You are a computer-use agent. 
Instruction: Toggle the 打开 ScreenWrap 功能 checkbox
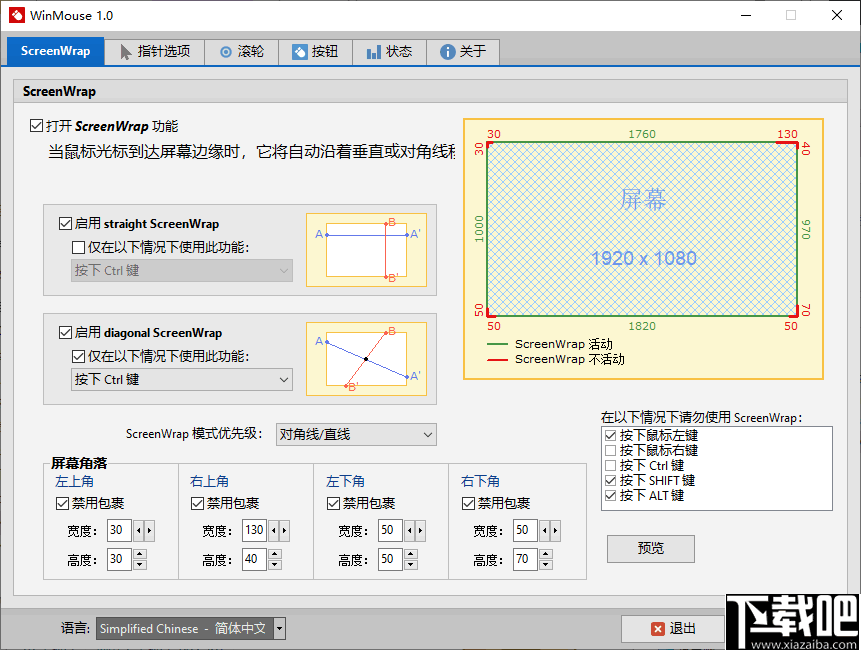tap(37, 126)
